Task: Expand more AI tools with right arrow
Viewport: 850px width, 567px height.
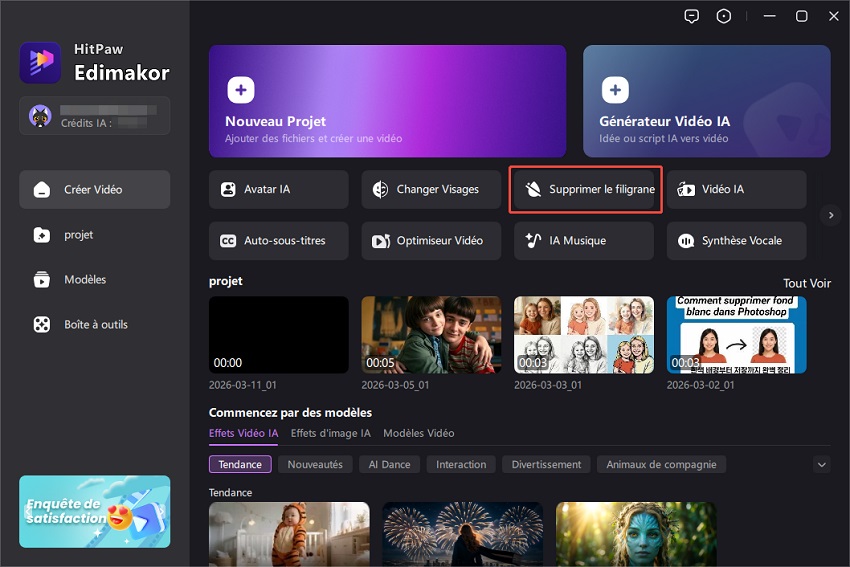Action: [x=828, y=215]
